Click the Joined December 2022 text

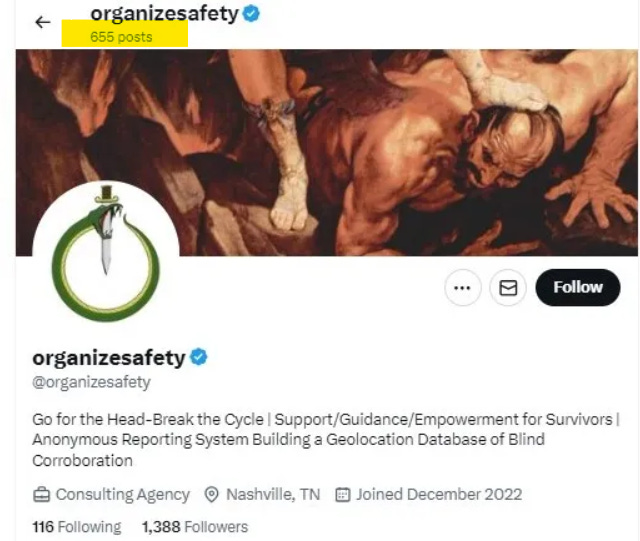tap(439, 495)
